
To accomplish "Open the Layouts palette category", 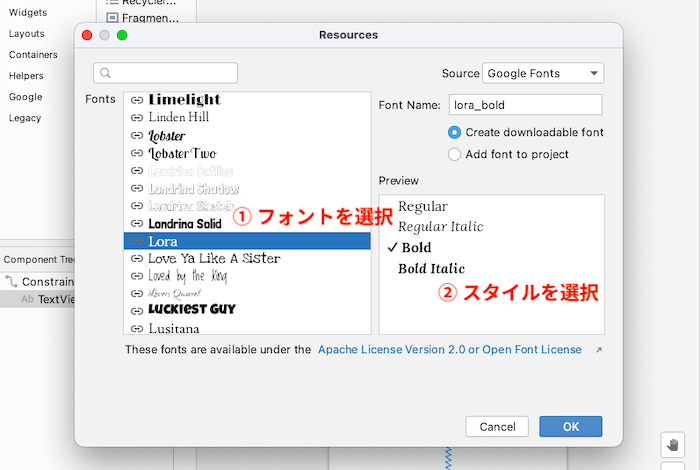I will pos(26,33).
